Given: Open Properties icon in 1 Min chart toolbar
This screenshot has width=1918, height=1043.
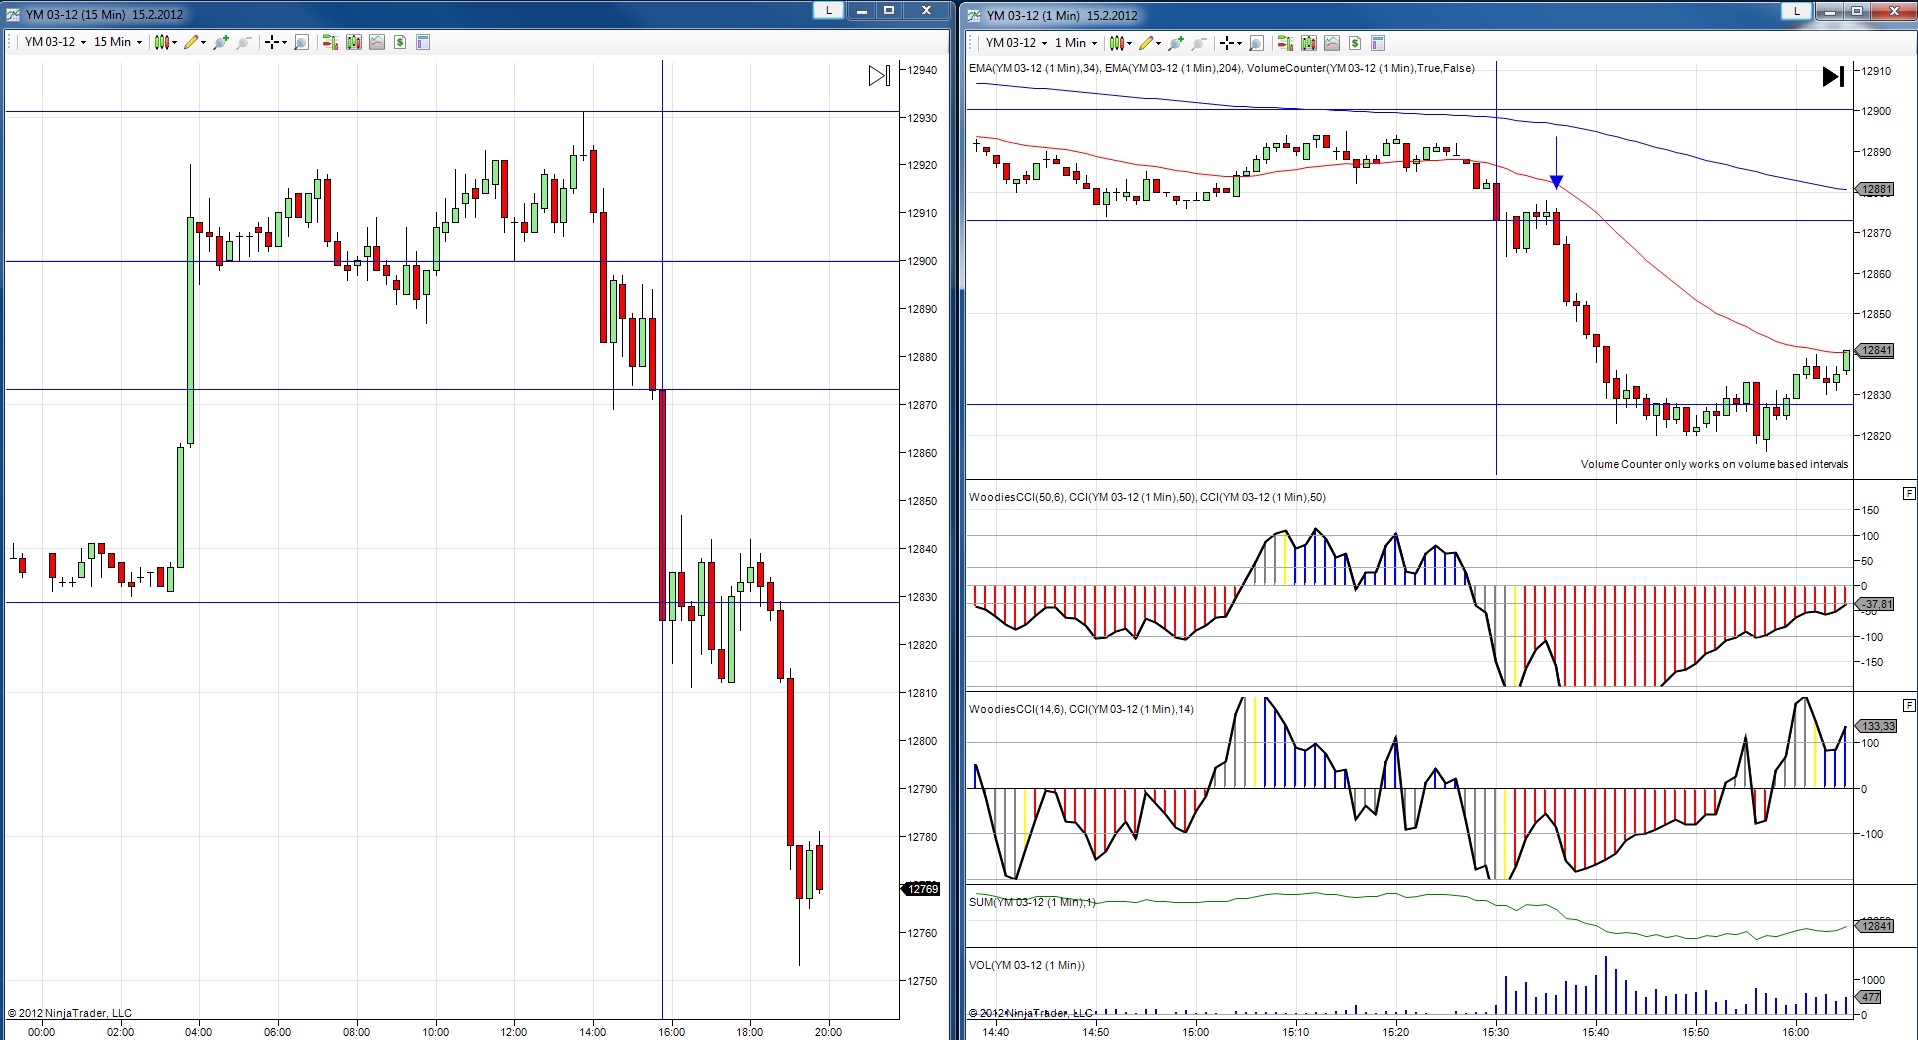Looking at the screenshot, I should click(1378, 43).
